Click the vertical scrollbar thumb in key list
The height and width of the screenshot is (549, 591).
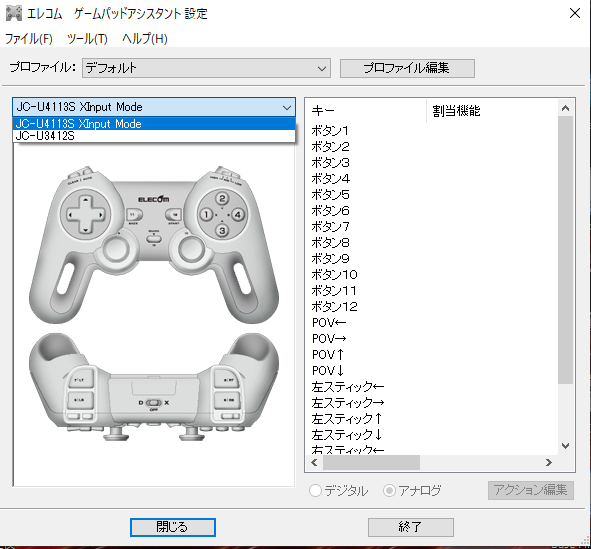click(x=565, y=250)
